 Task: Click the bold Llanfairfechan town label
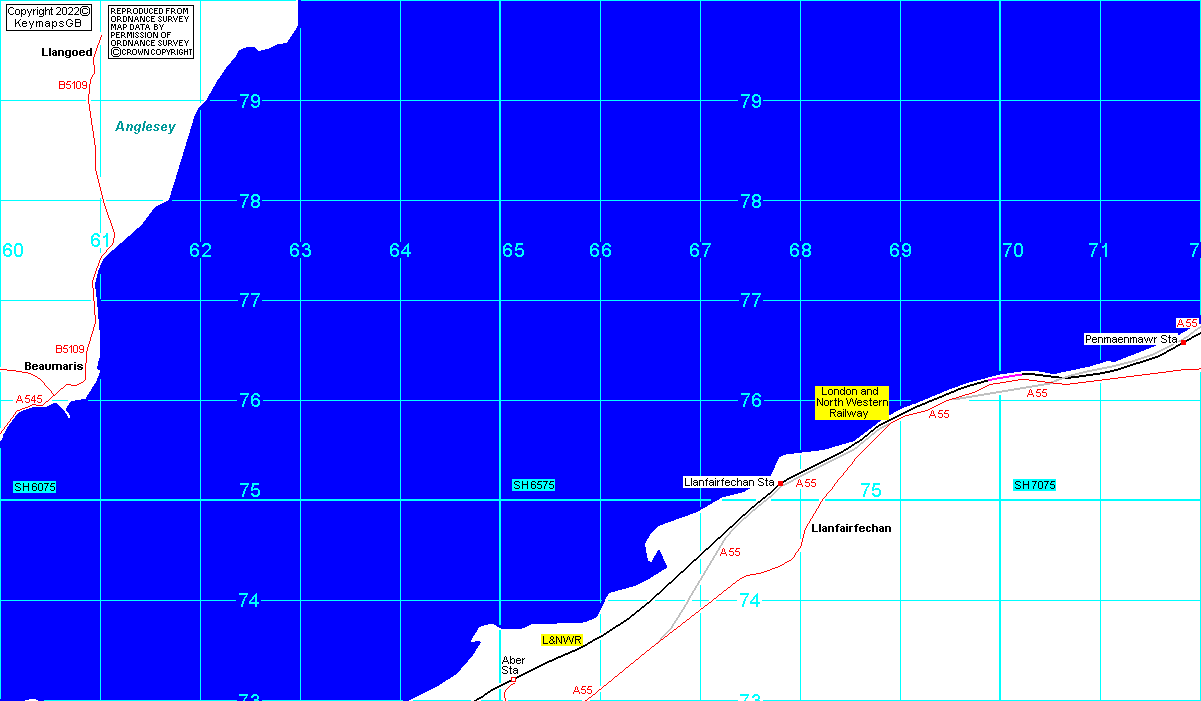pyautogui.click(x=851, y=528)
